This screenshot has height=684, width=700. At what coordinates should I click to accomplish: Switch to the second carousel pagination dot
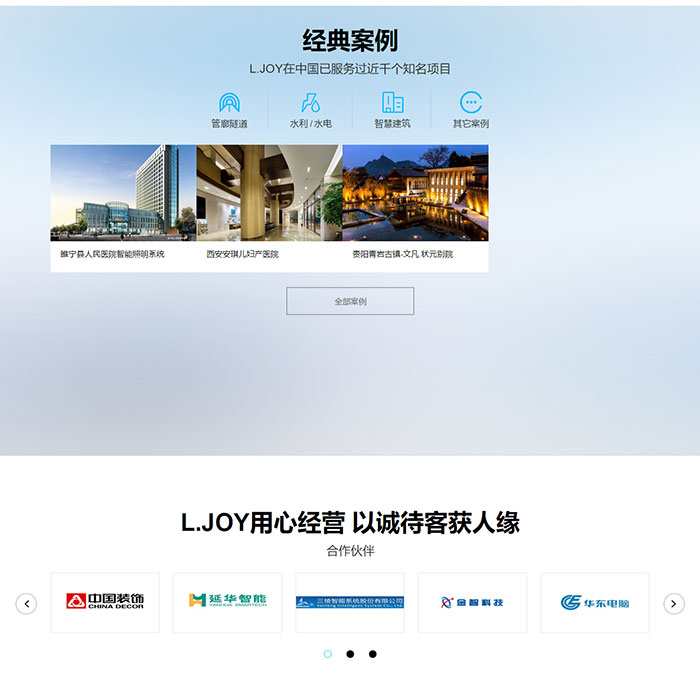pyautogui.click(x=350, y=654)
